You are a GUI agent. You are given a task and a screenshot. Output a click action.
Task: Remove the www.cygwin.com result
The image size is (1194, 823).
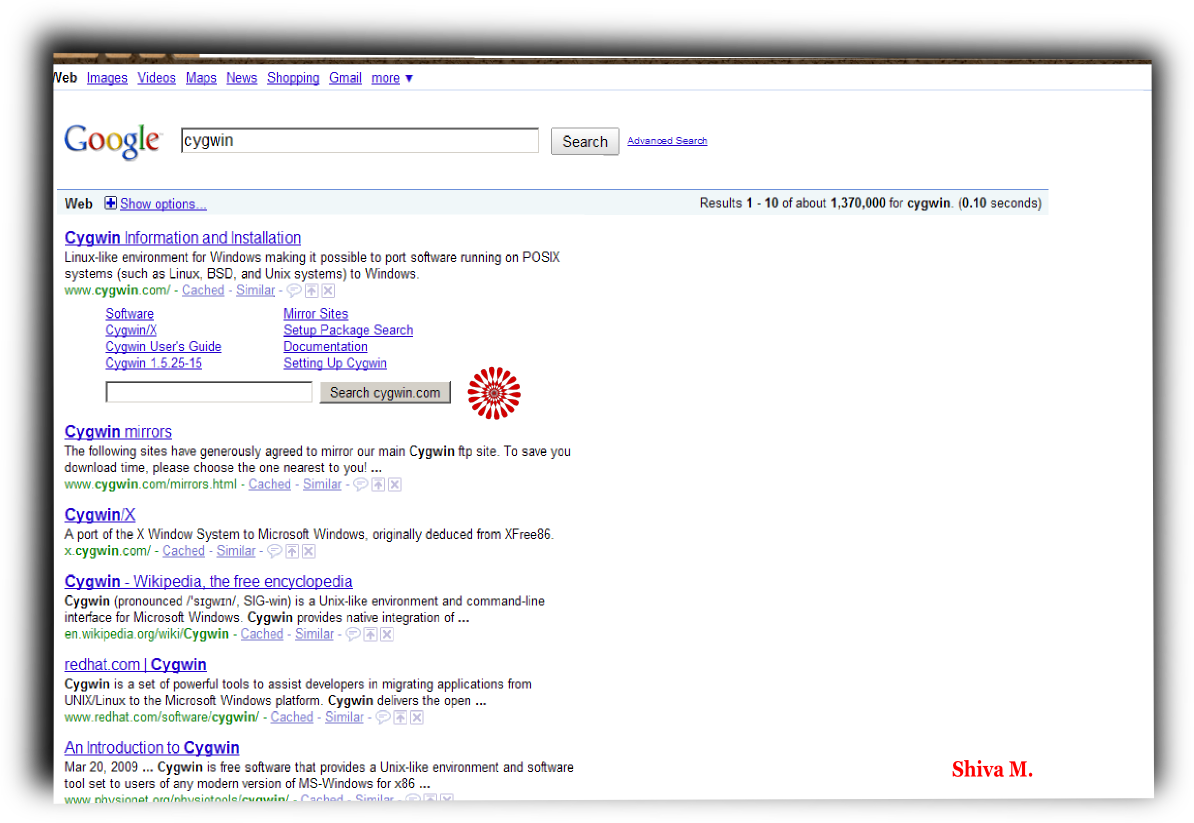coord(328,290)
